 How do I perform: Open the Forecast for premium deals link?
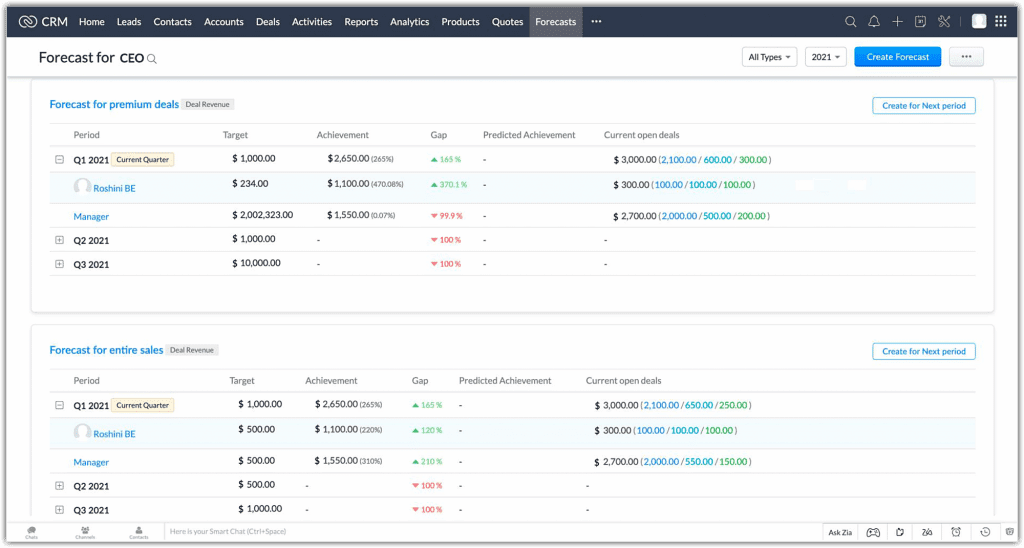click(114, 105)
